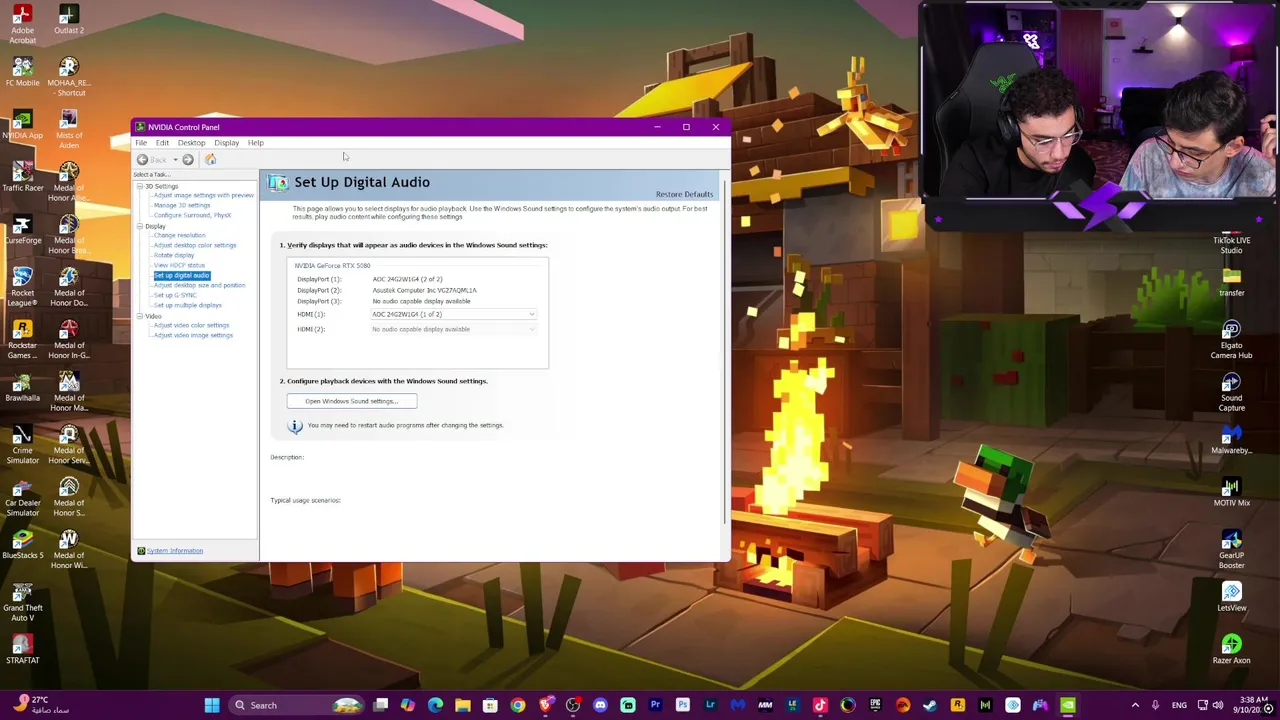Collapse the Display tree node
The height and width of the screenshot is (720, 1280).
[x=140, y=226]
